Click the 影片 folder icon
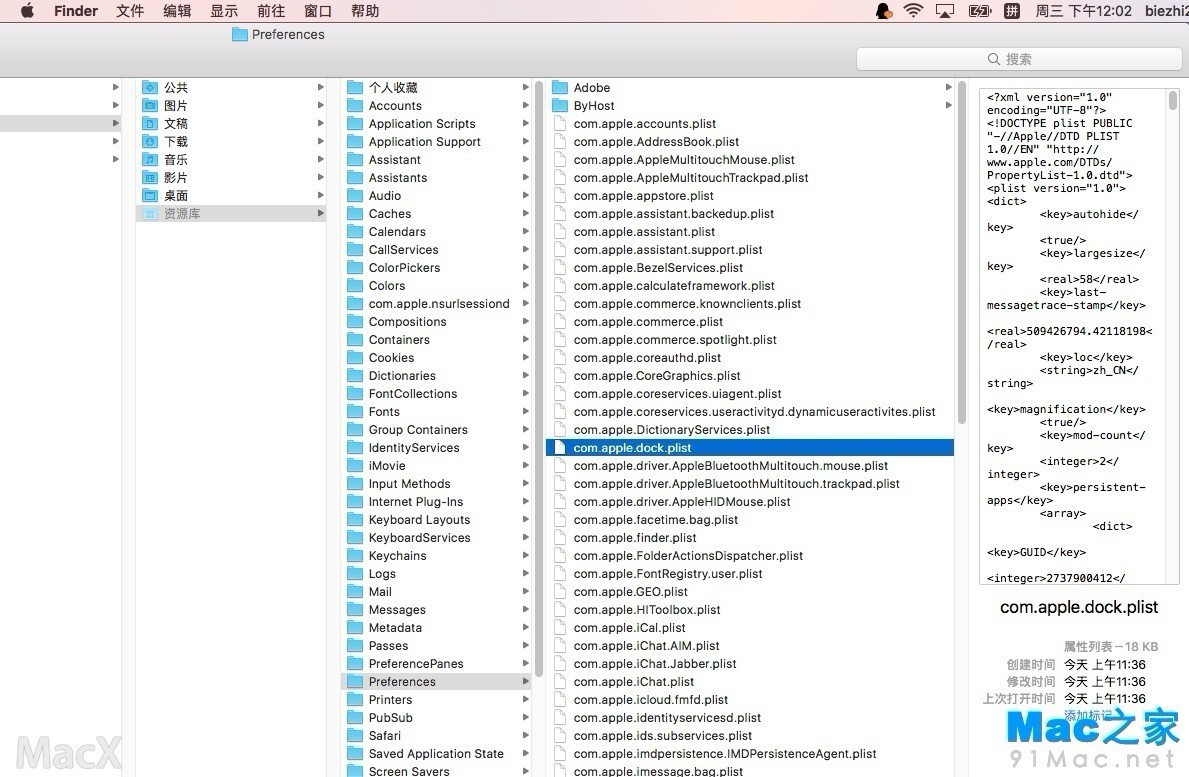 click(150, 177)
